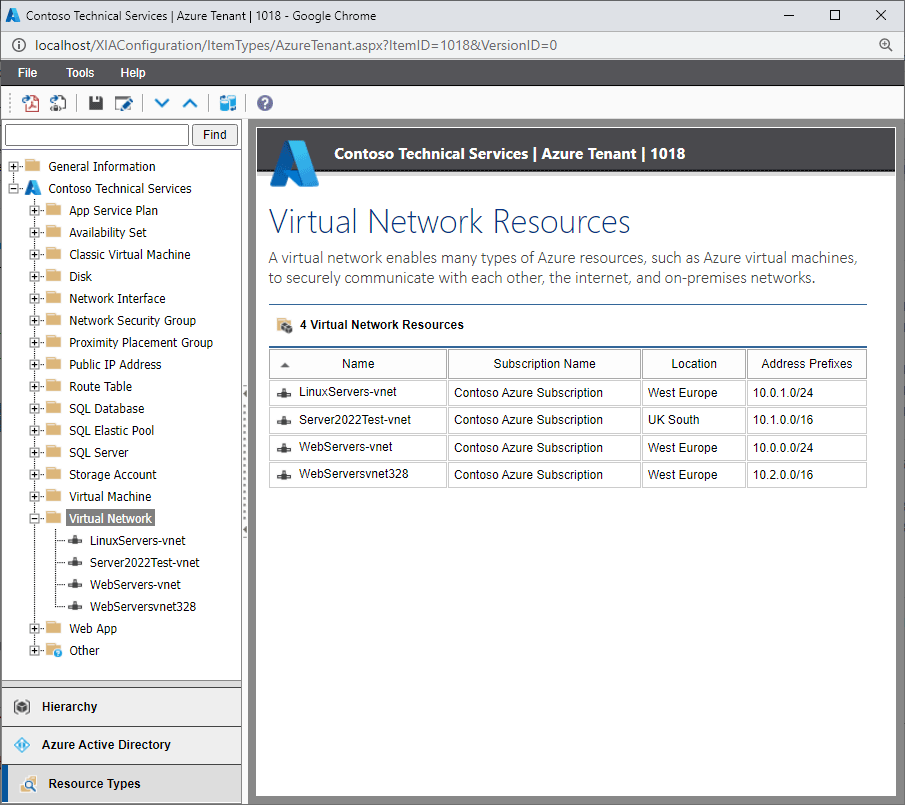Click the up chevron toolbar icon
Screen dimensions: 905x805
tap(190, 103)
